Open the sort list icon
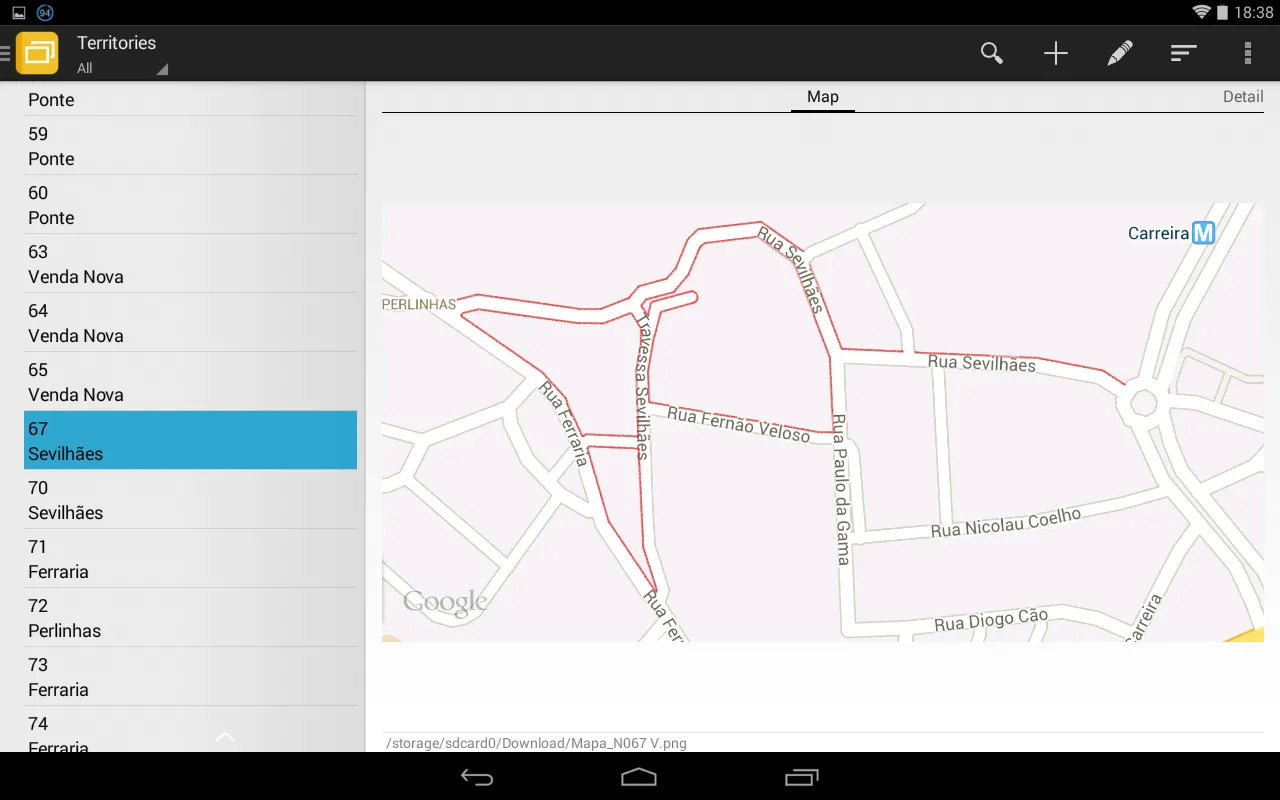The image size is (1280, 800). [1184, 53]
